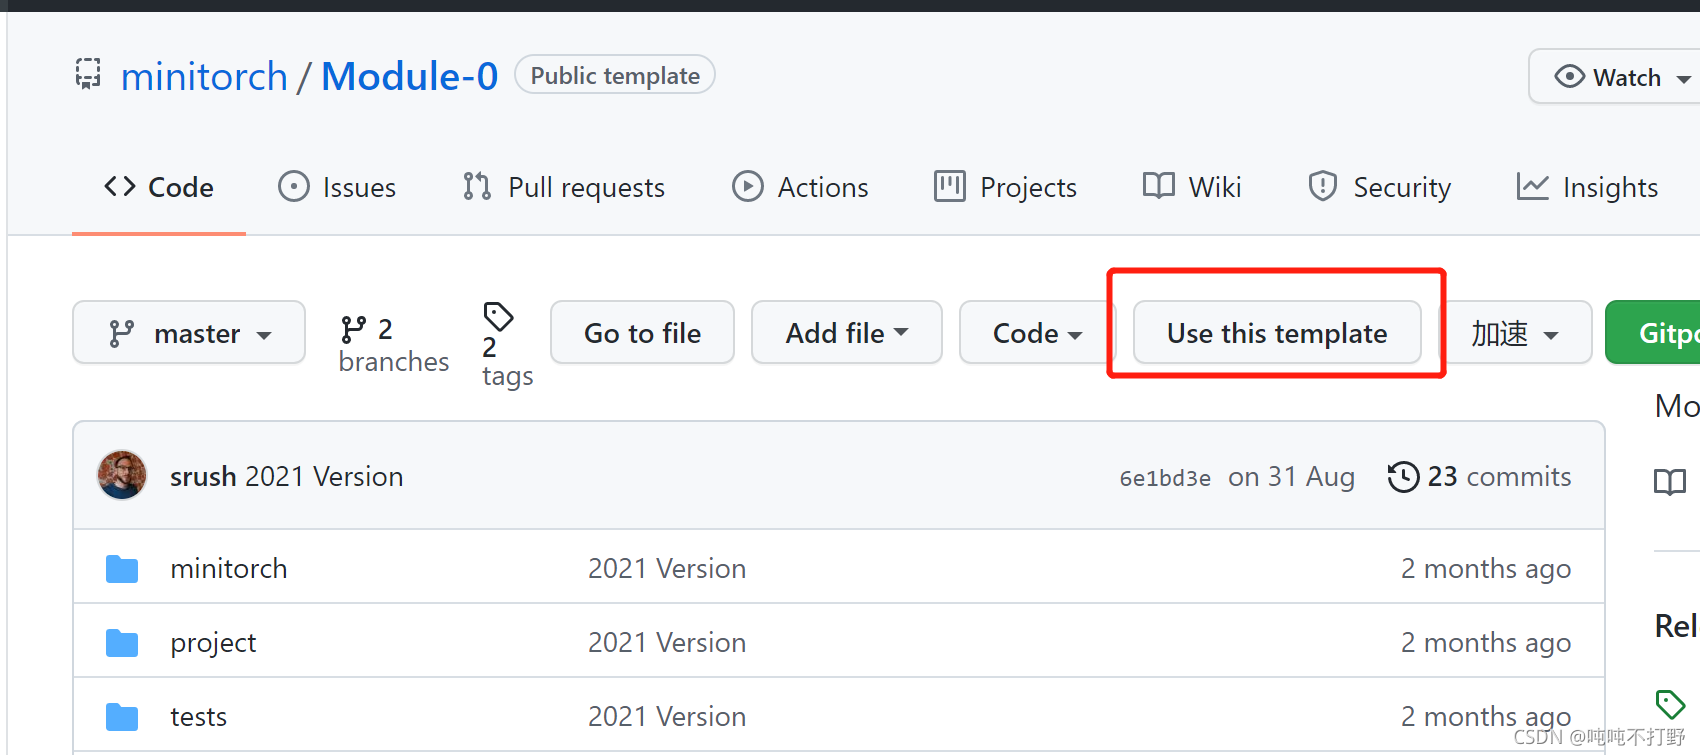The image size is (1700, 755).
Task: Switch to the Insights tab
Action: 1587,187
